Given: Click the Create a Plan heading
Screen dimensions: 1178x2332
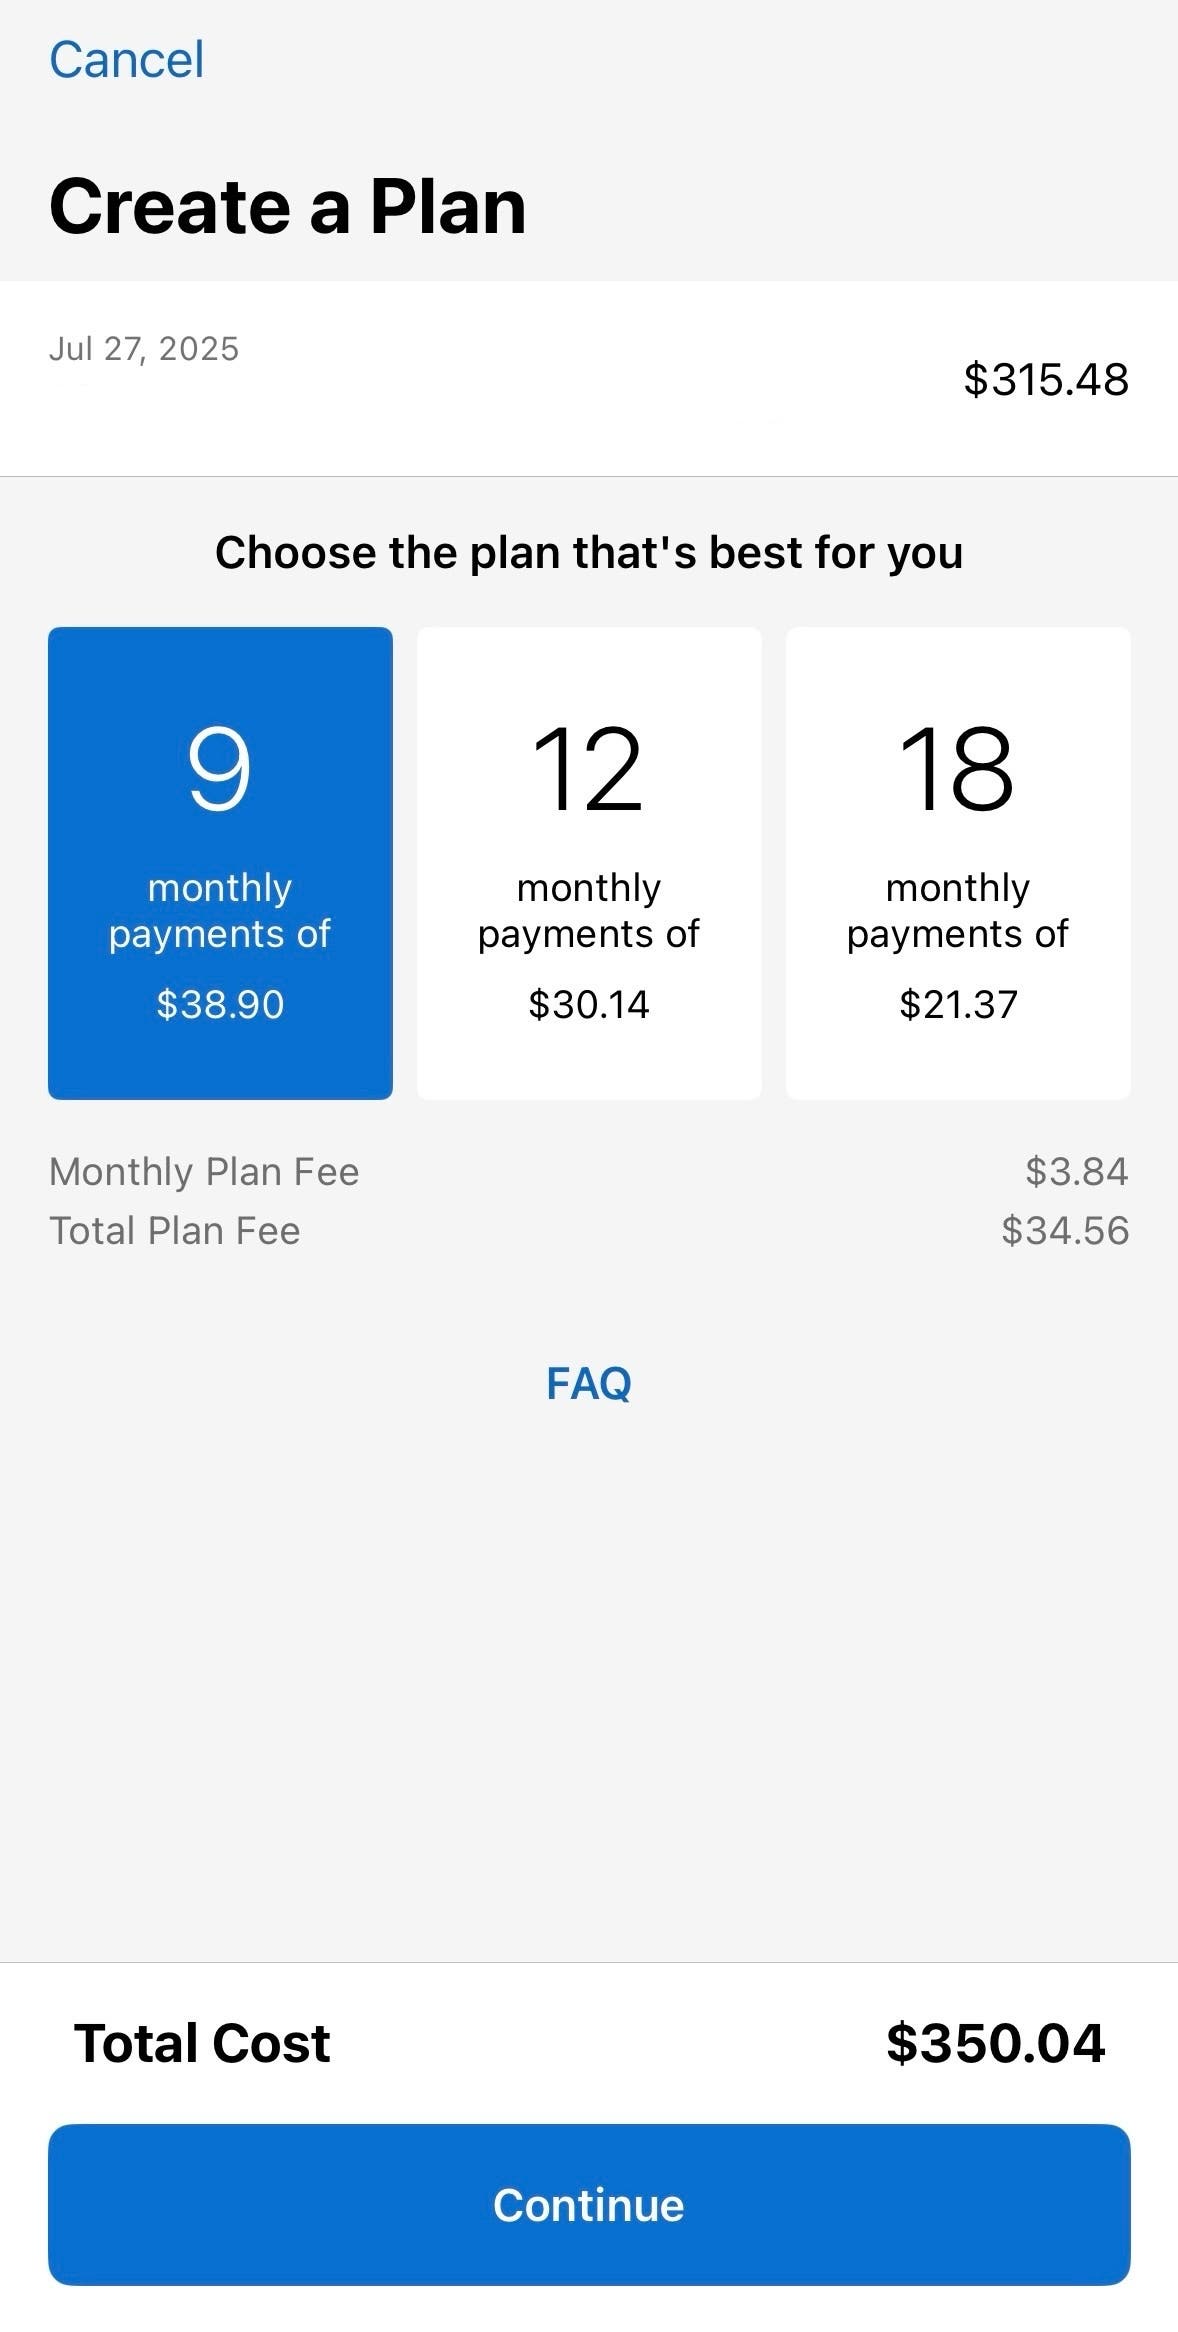Looking at the screenshot, I should 288,207.
